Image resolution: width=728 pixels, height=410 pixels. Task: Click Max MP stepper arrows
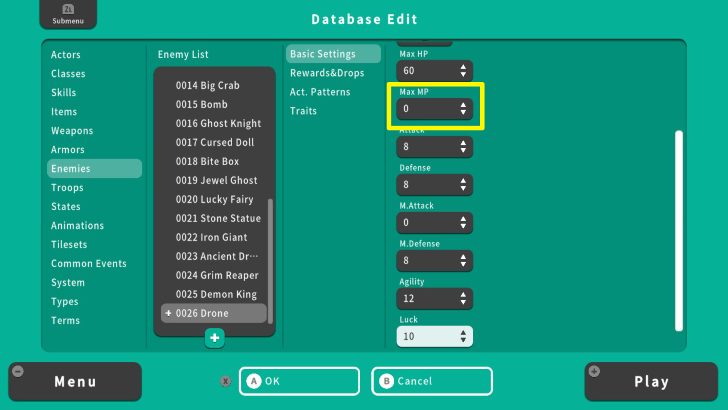point(463,109)
